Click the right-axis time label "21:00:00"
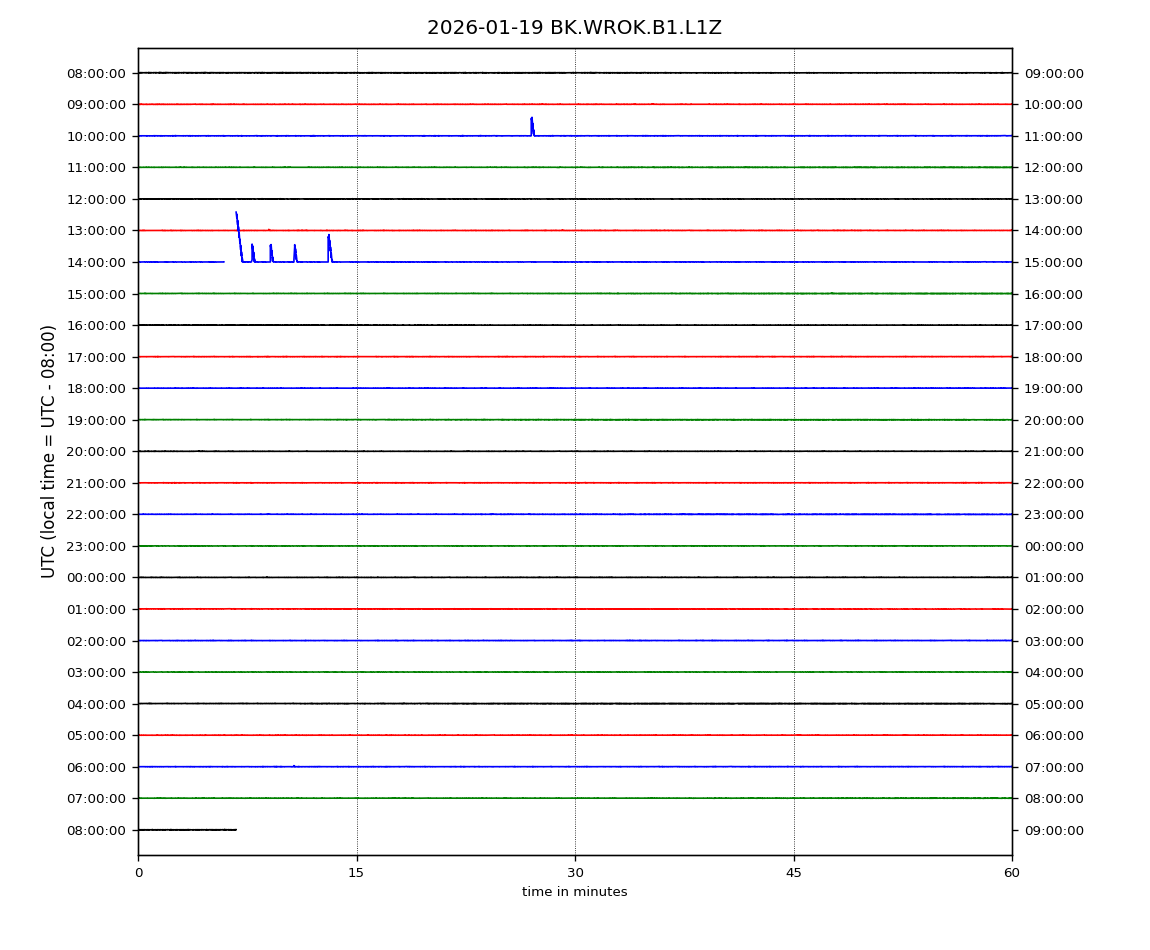This screenshot has width=1150, height=950. click(x=1054, y=452)
